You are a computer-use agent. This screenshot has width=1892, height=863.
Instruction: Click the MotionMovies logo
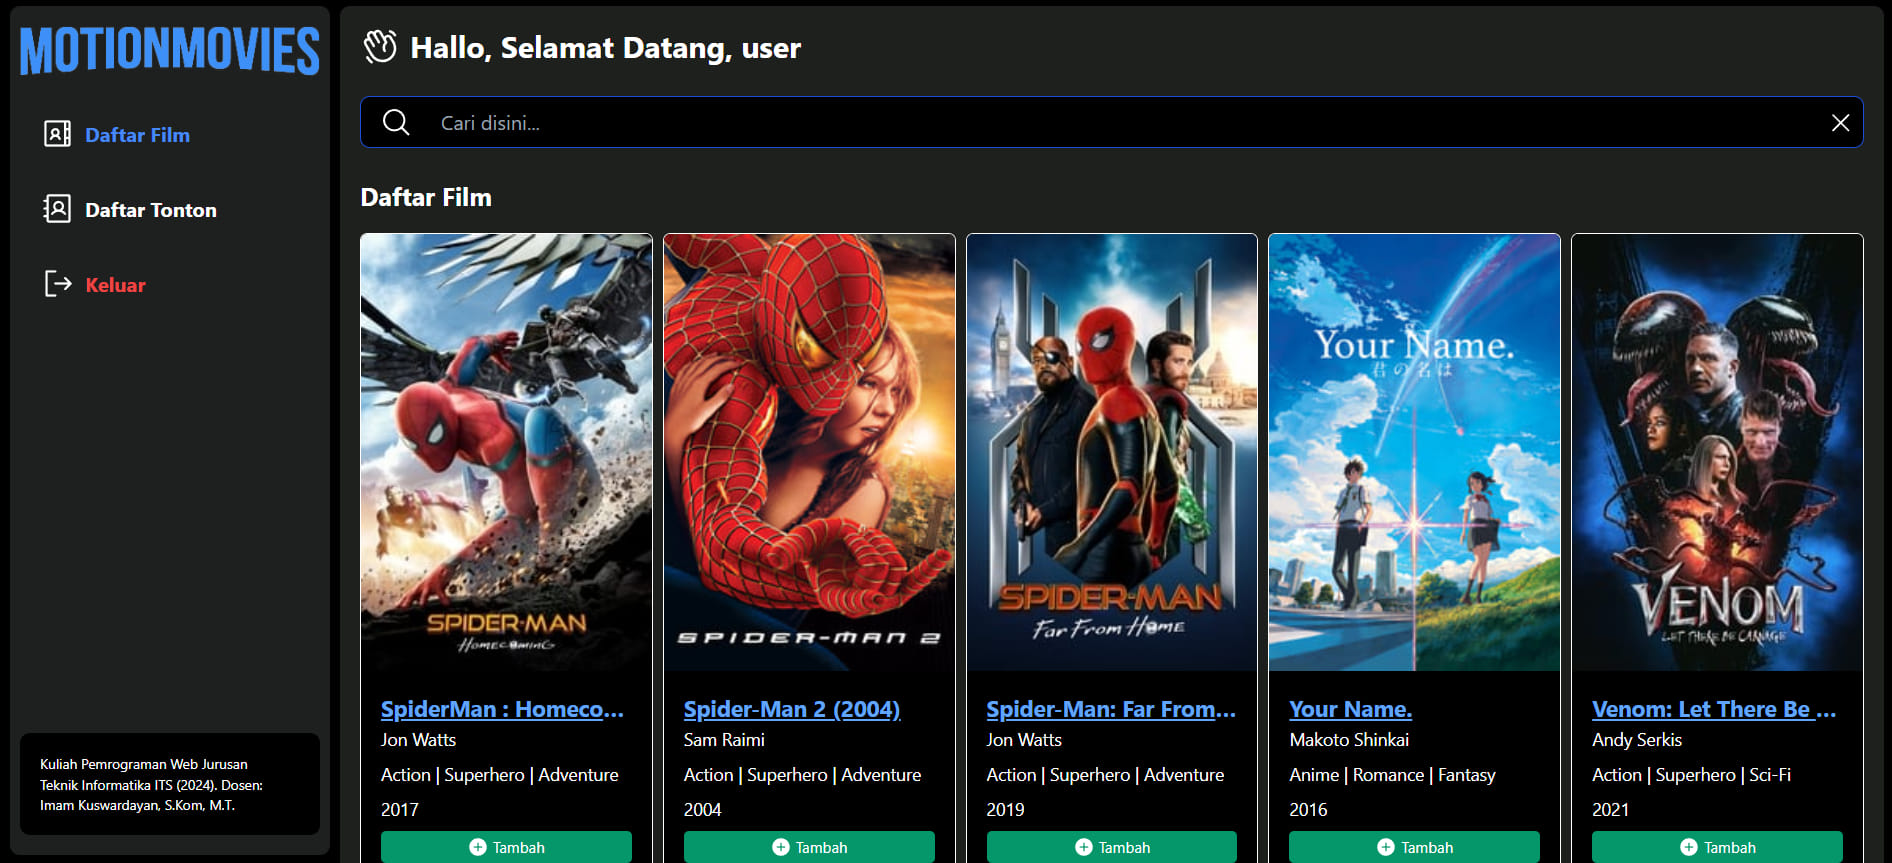click(x=169, y=51)
